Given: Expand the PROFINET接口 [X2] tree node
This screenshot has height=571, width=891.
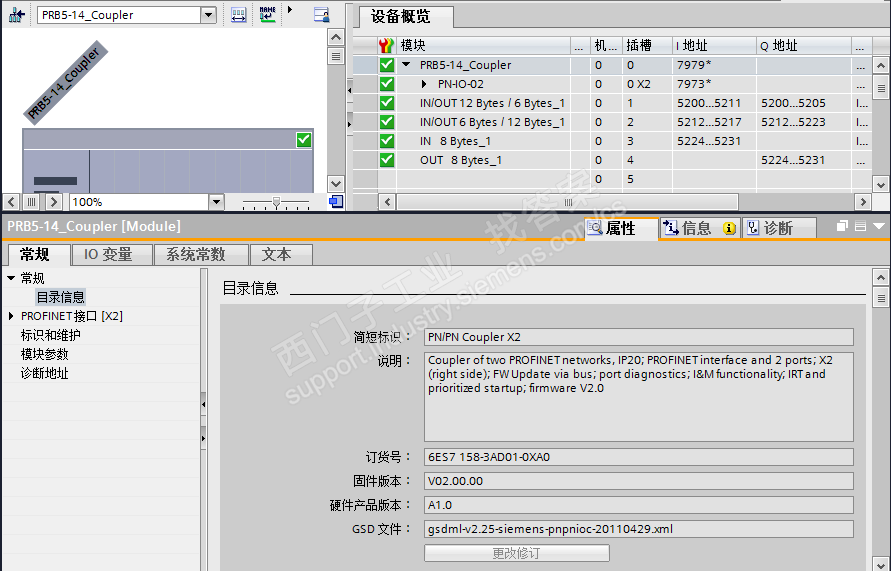Looking at the screenshot, I should pos(11,316).
